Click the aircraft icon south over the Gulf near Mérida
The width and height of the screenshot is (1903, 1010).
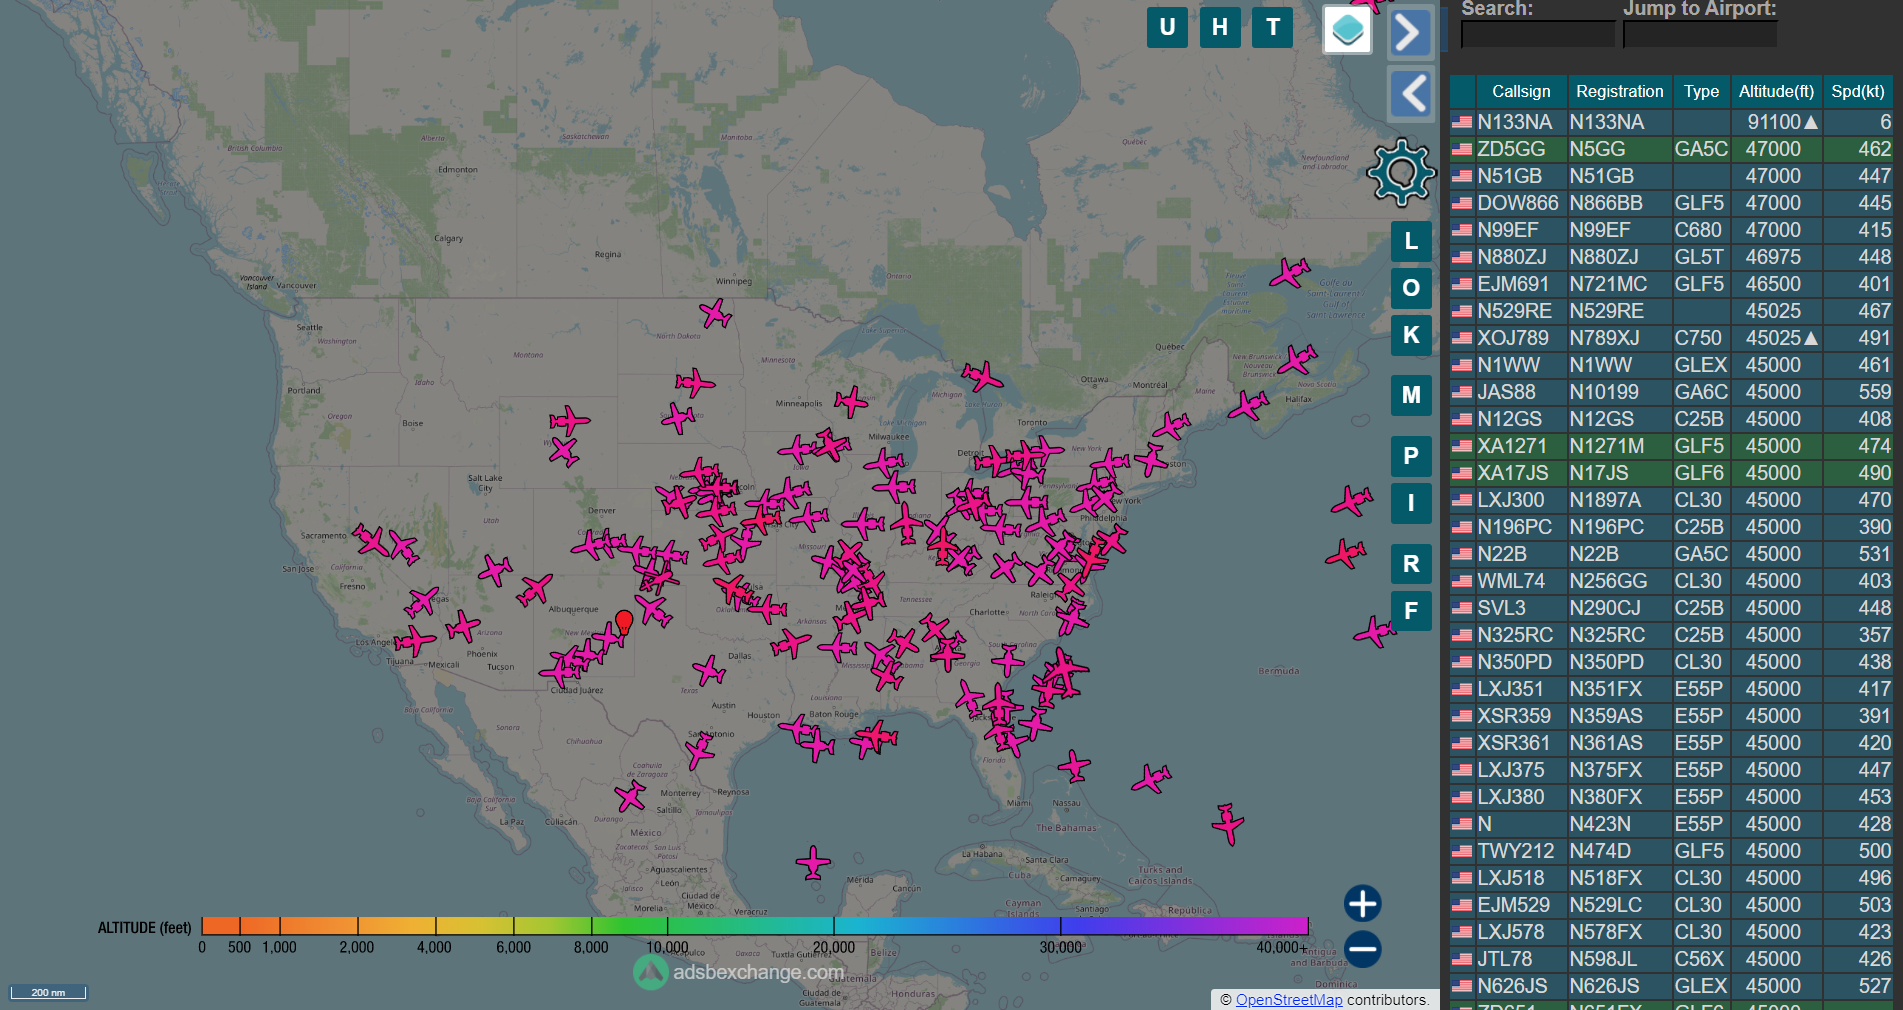[813, 862]
